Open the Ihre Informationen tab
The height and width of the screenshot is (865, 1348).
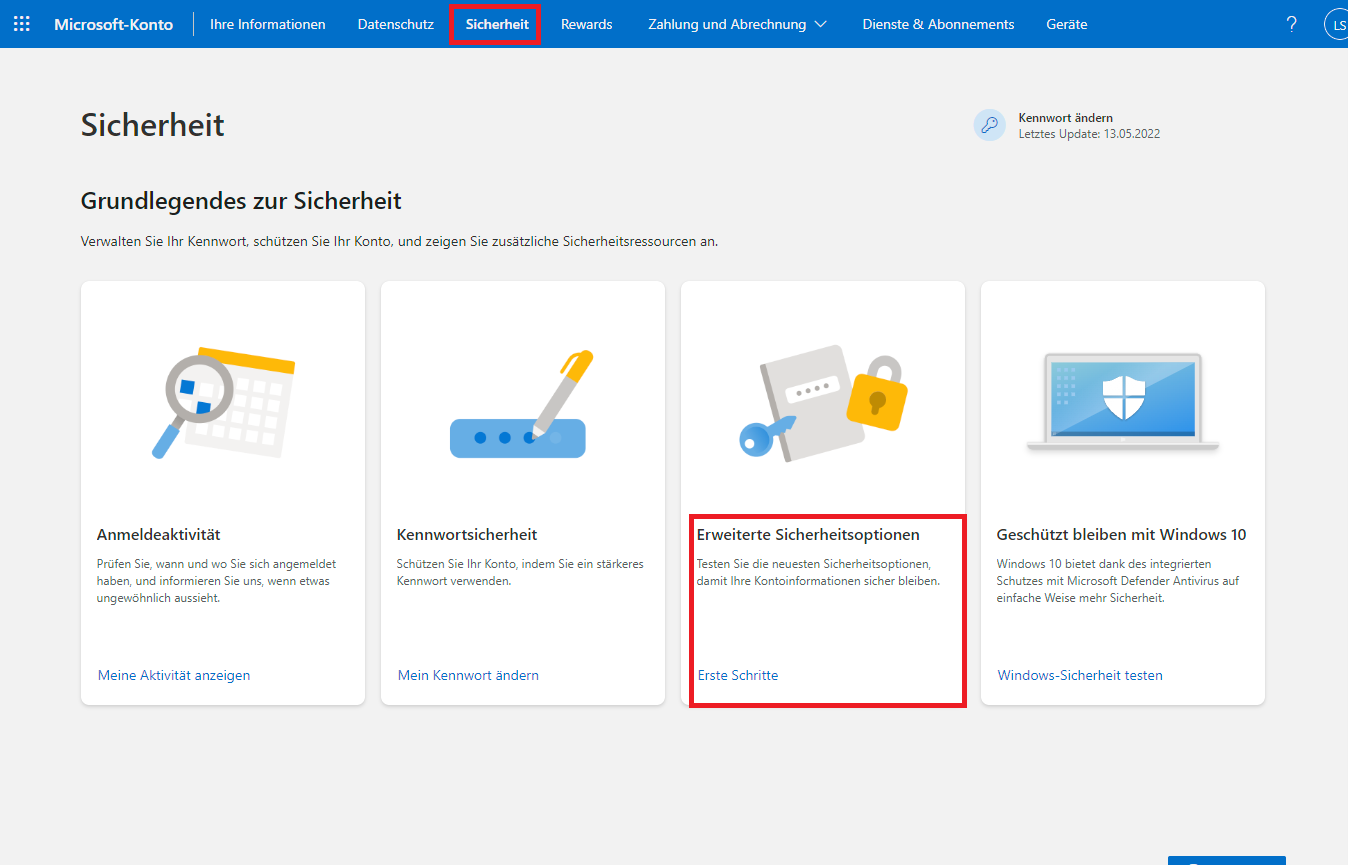[x=268, y=24]
